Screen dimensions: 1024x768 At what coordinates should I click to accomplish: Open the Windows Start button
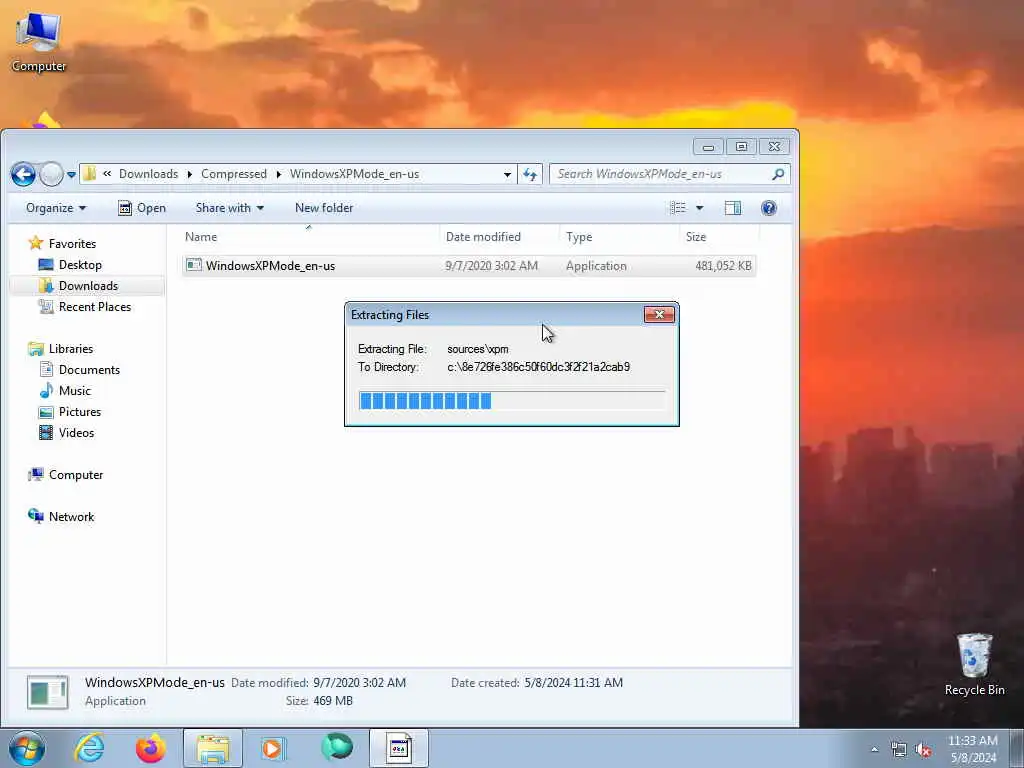click(x=27, y=748)
